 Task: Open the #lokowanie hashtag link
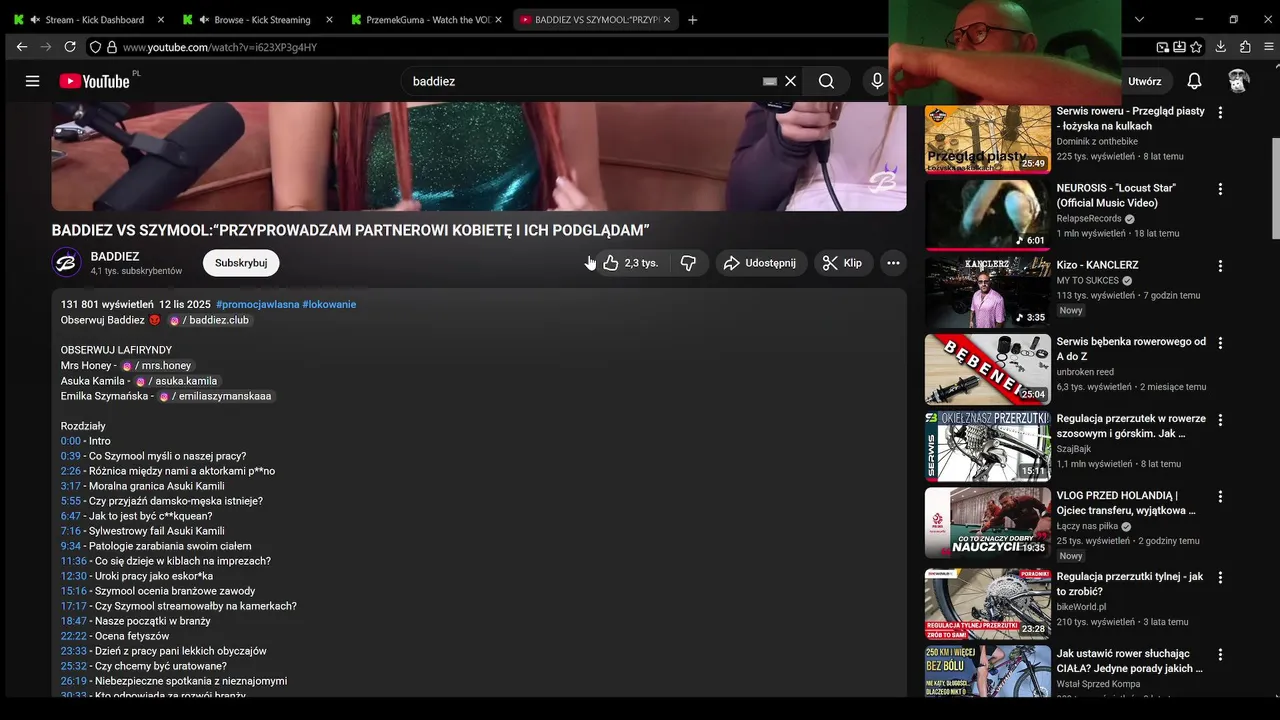[x=329, y=304]
